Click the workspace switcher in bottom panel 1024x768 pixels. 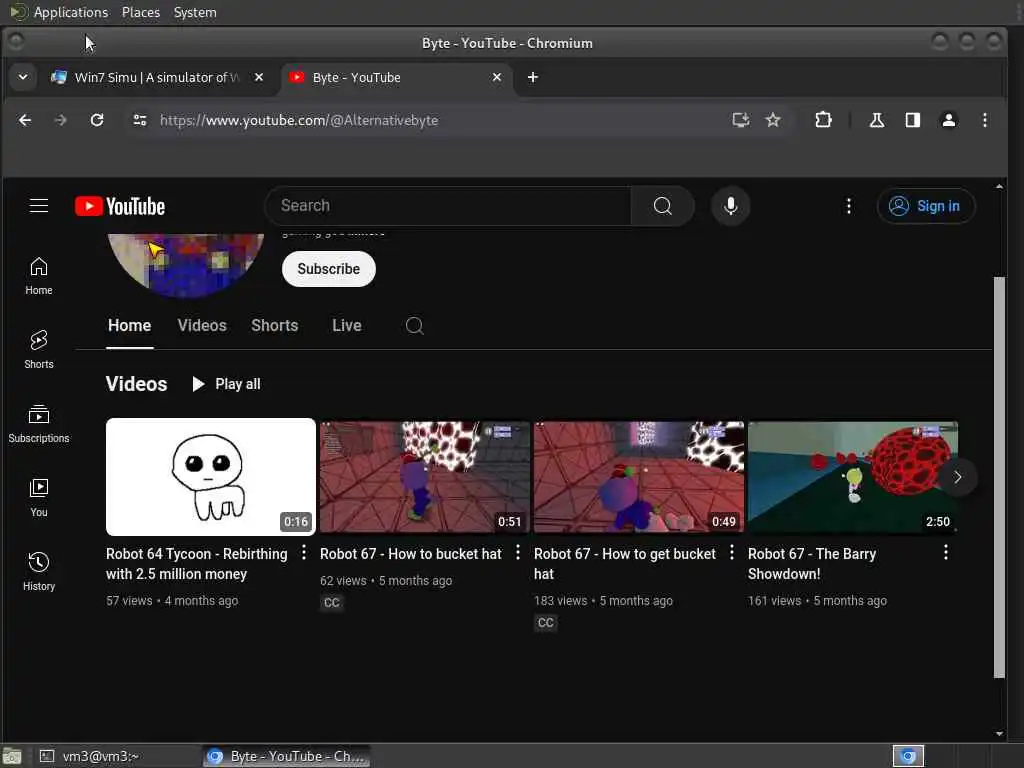(x=908, y=756)
